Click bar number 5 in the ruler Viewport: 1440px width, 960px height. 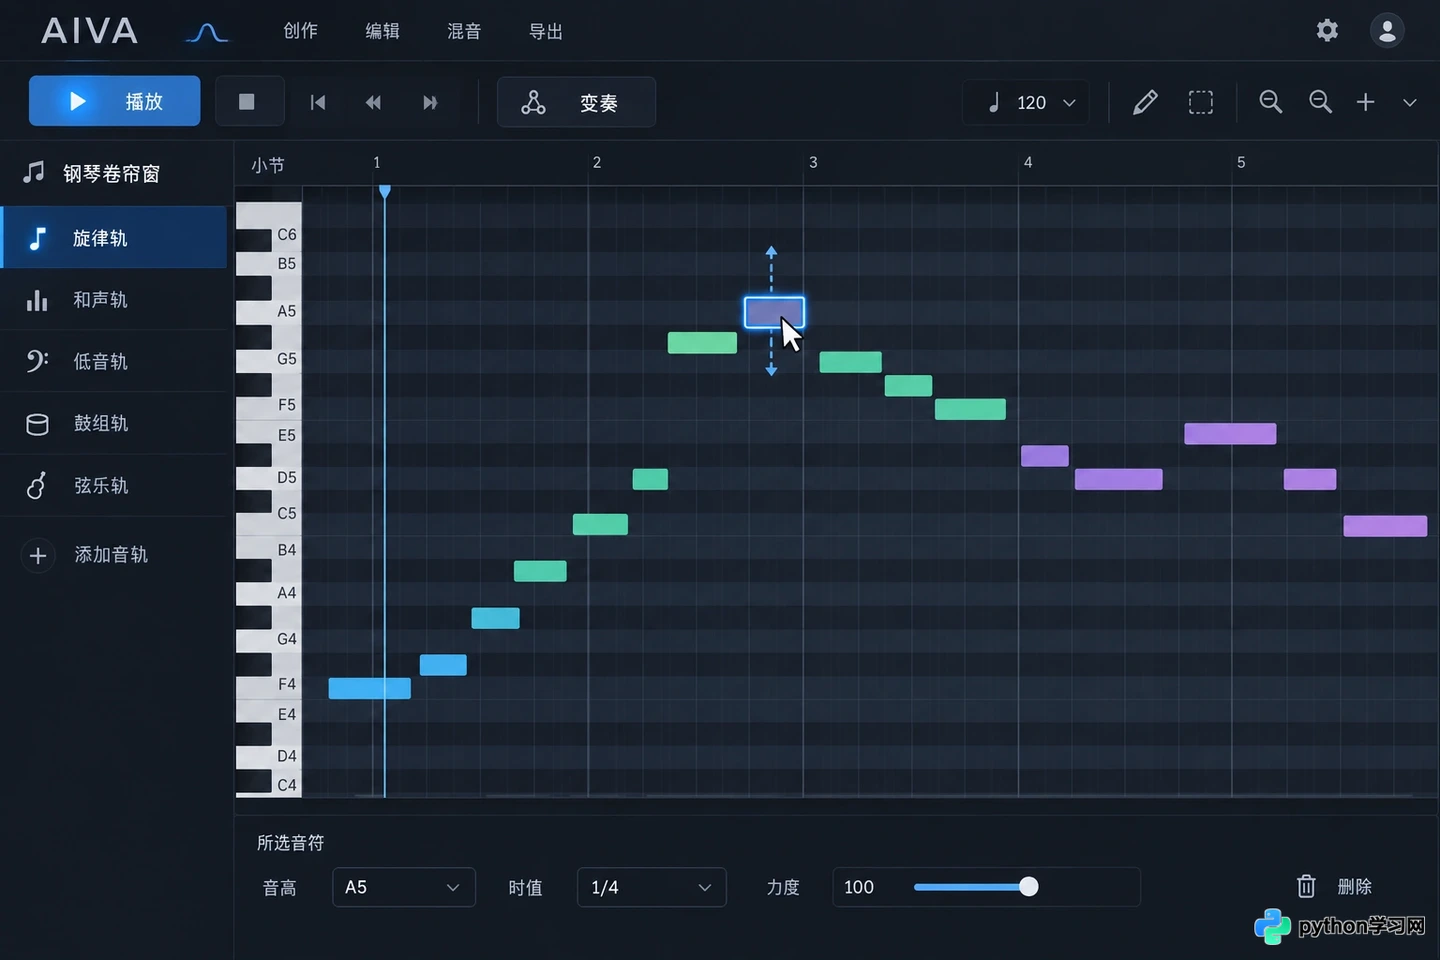pos(1241,162)
